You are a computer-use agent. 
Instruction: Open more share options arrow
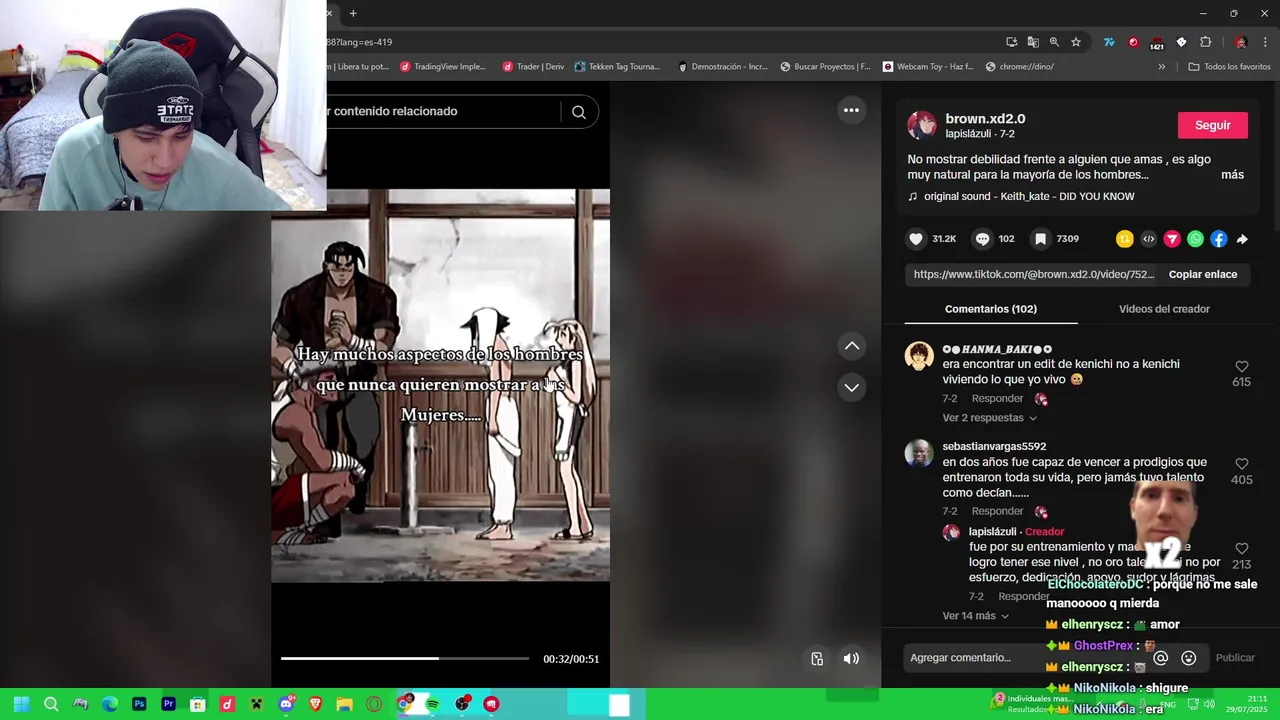tap(1242, 239)
